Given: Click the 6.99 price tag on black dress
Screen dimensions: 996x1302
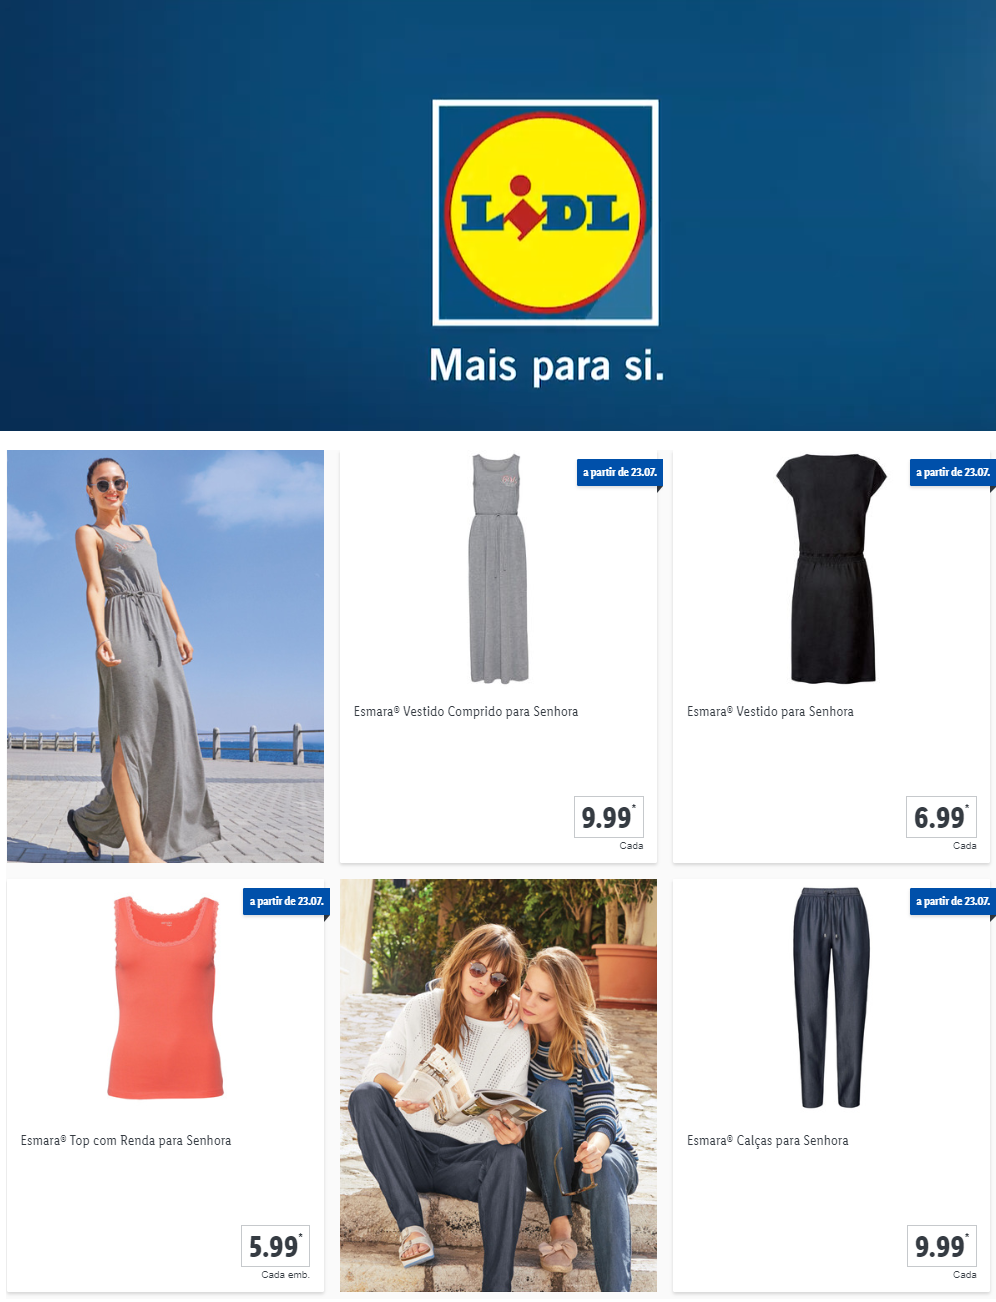Looking at the screenshot, I should coord(941,817).
